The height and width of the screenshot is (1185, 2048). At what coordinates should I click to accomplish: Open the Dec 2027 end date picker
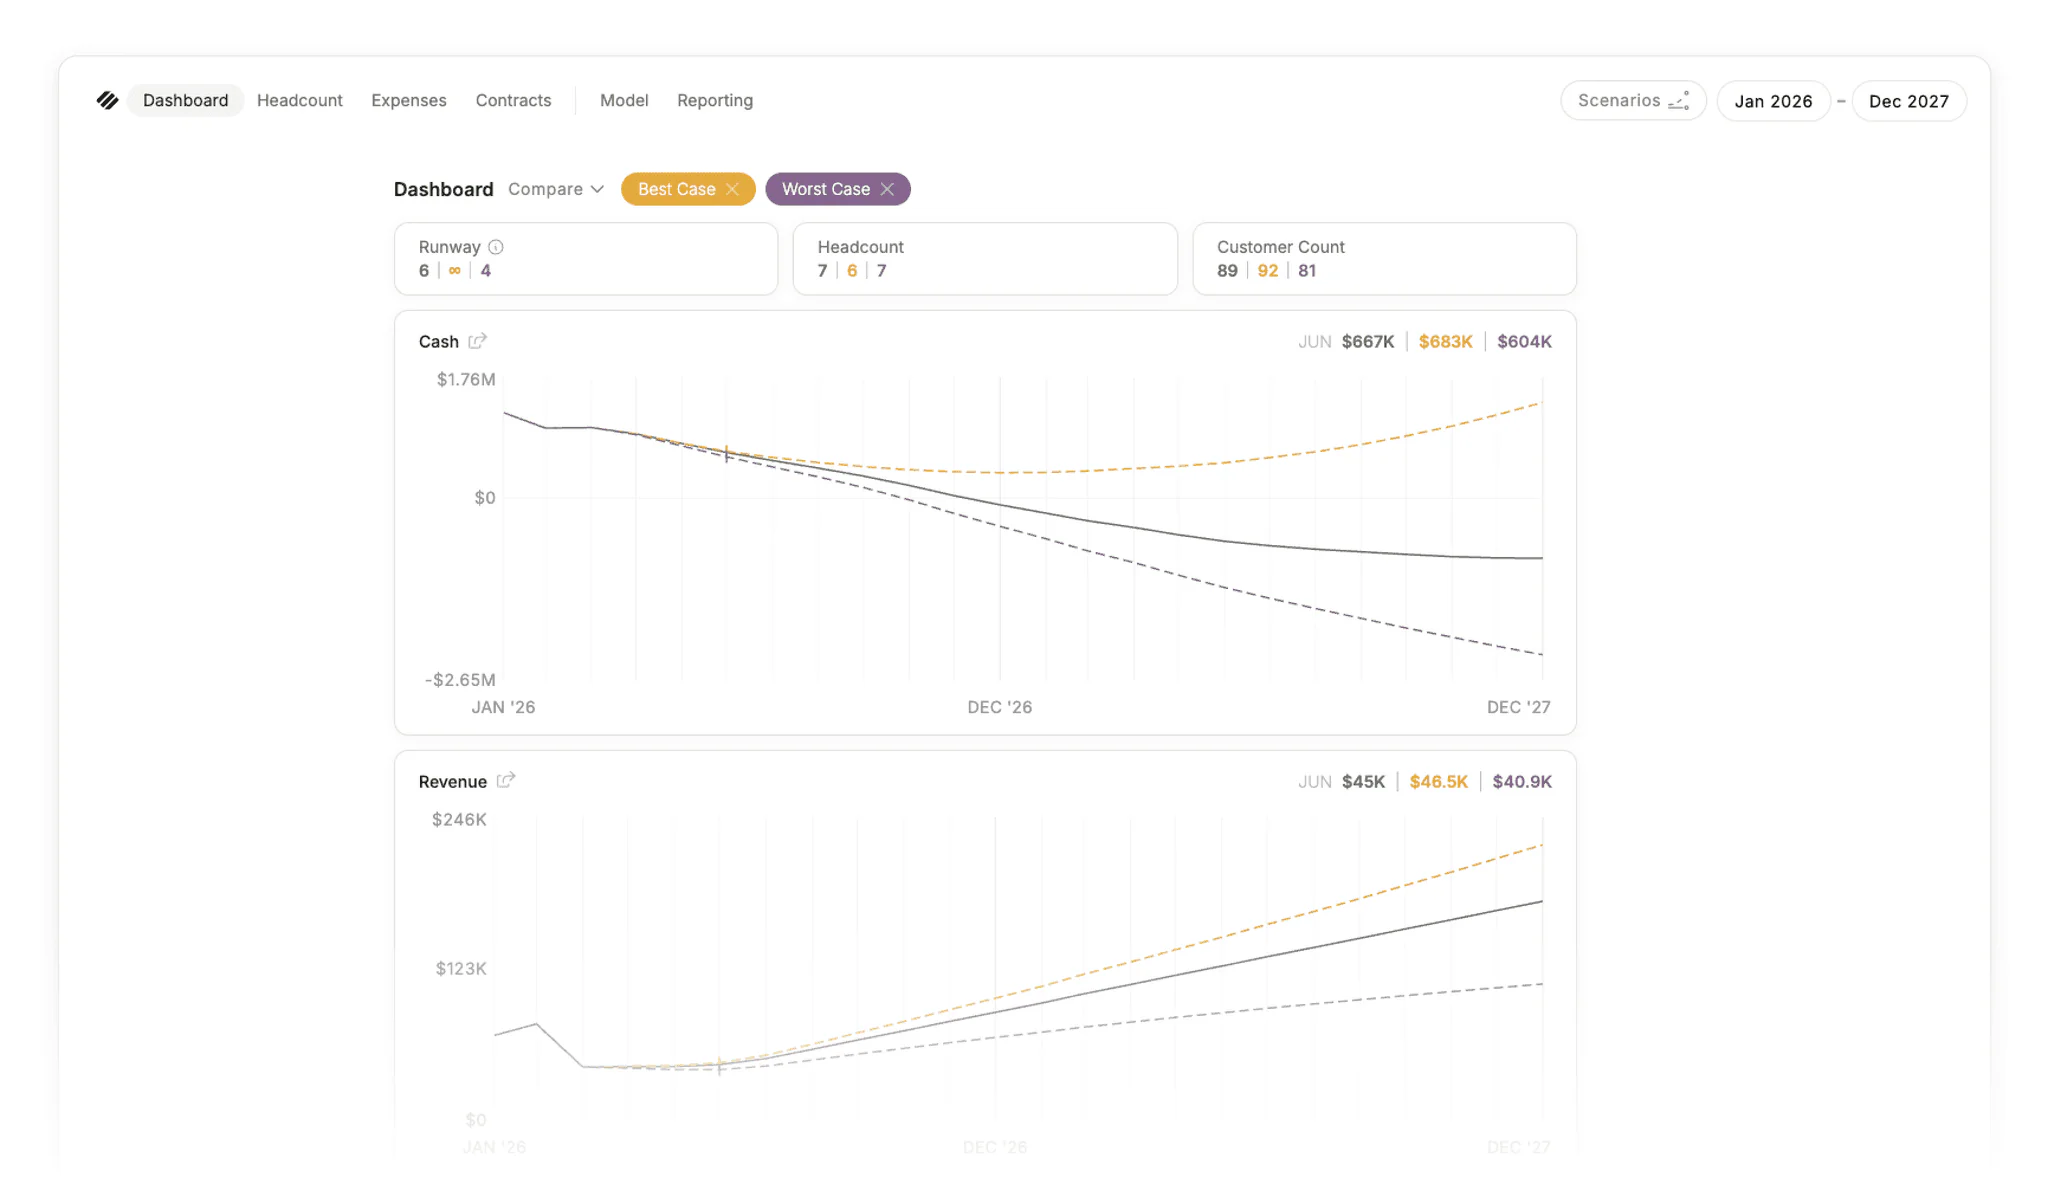coord(1909,101)
